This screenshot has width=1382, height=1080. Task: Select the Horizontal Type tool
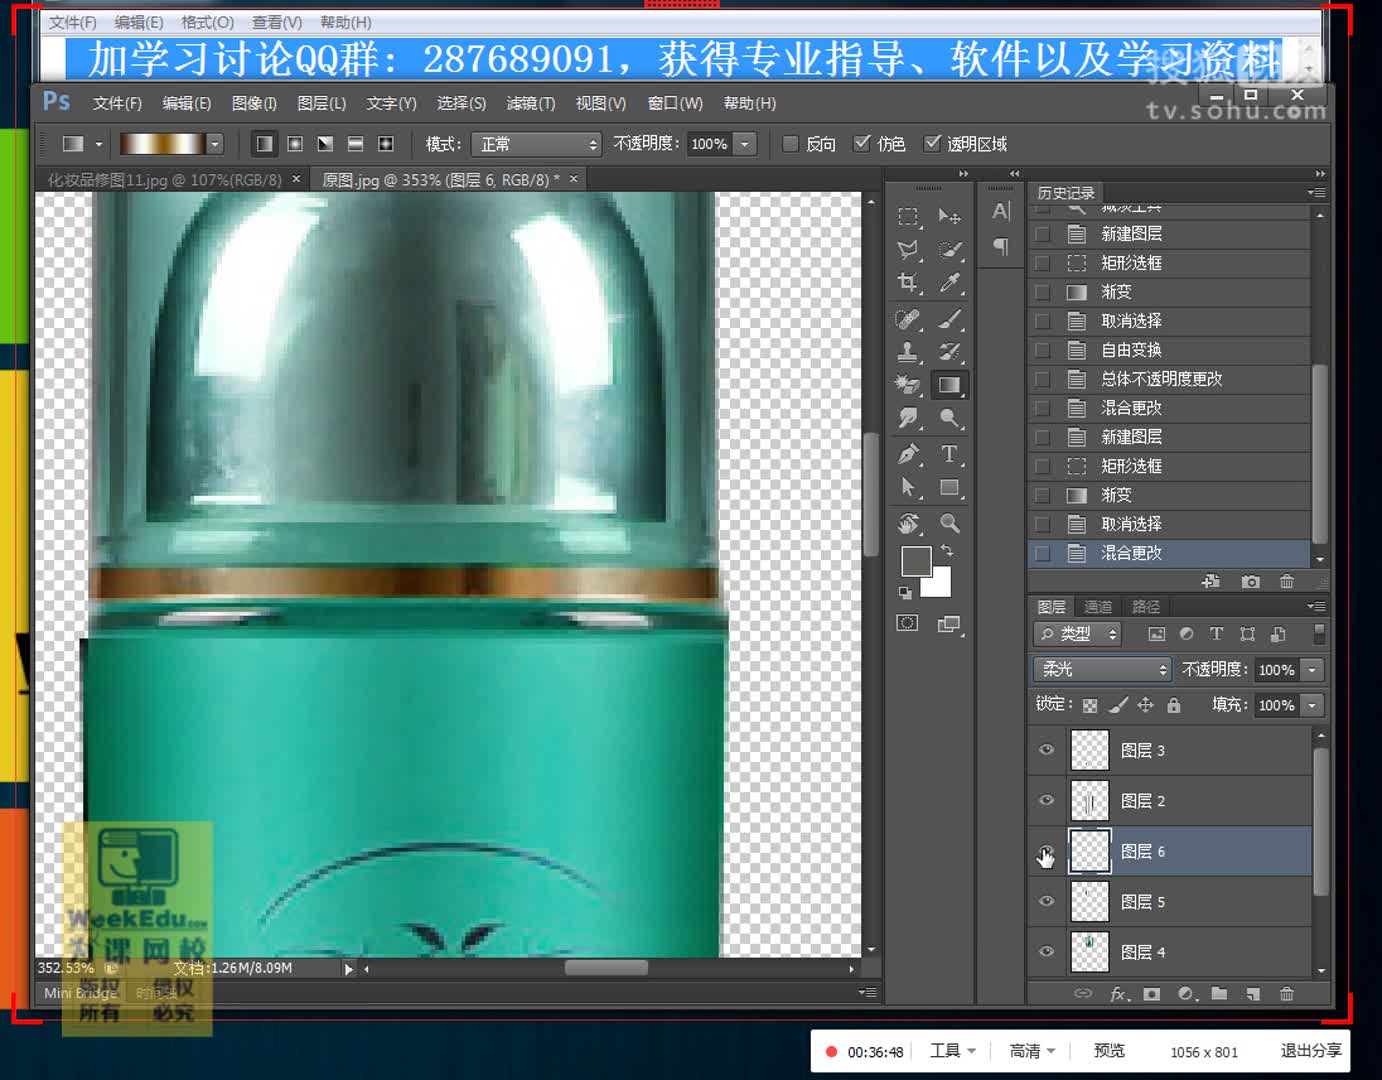click(x=949, y=454)
